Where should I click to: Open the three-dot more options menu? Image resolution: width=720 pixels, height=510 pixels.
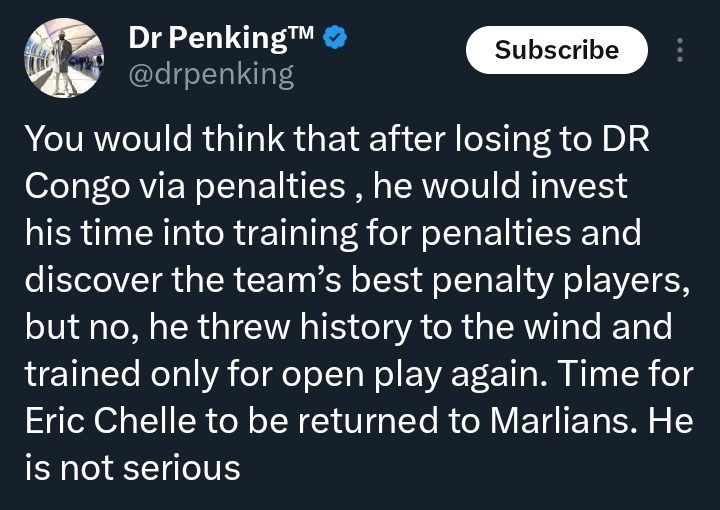pos(681,50)
